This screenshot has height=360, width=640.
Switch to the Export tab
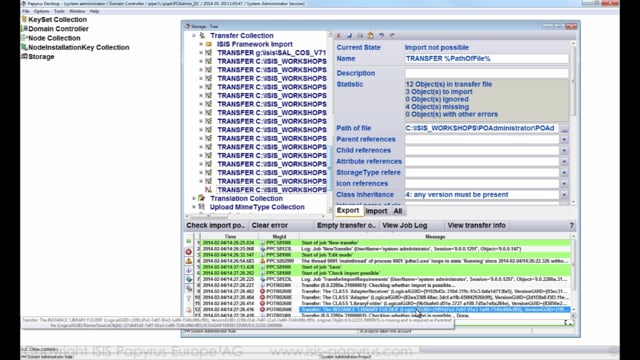tap(348, 211)
